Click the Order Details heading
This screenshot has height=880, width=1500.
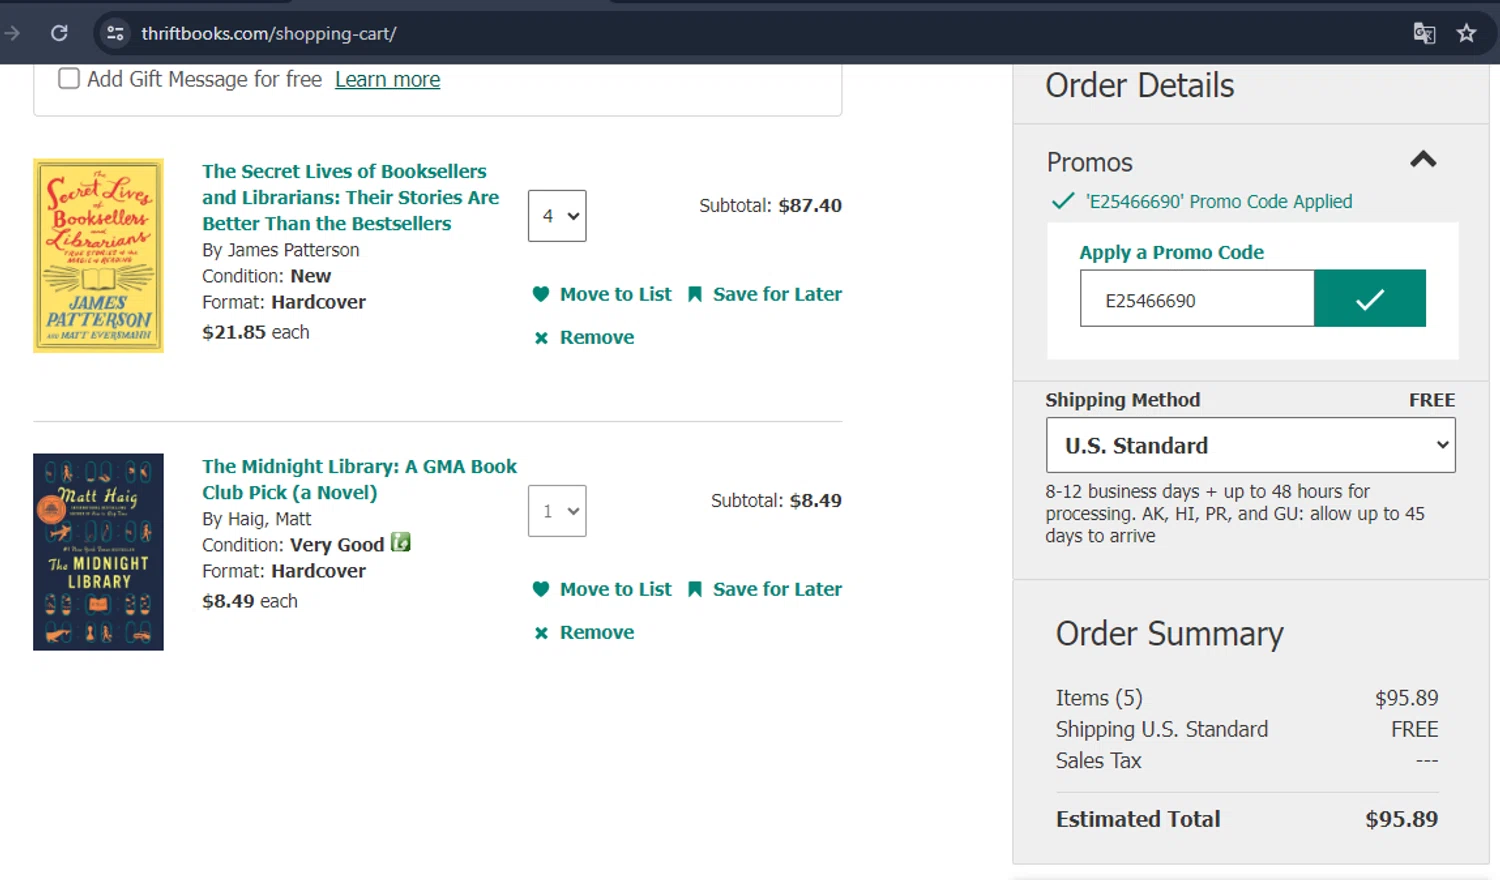click(x=1139, y=85)
